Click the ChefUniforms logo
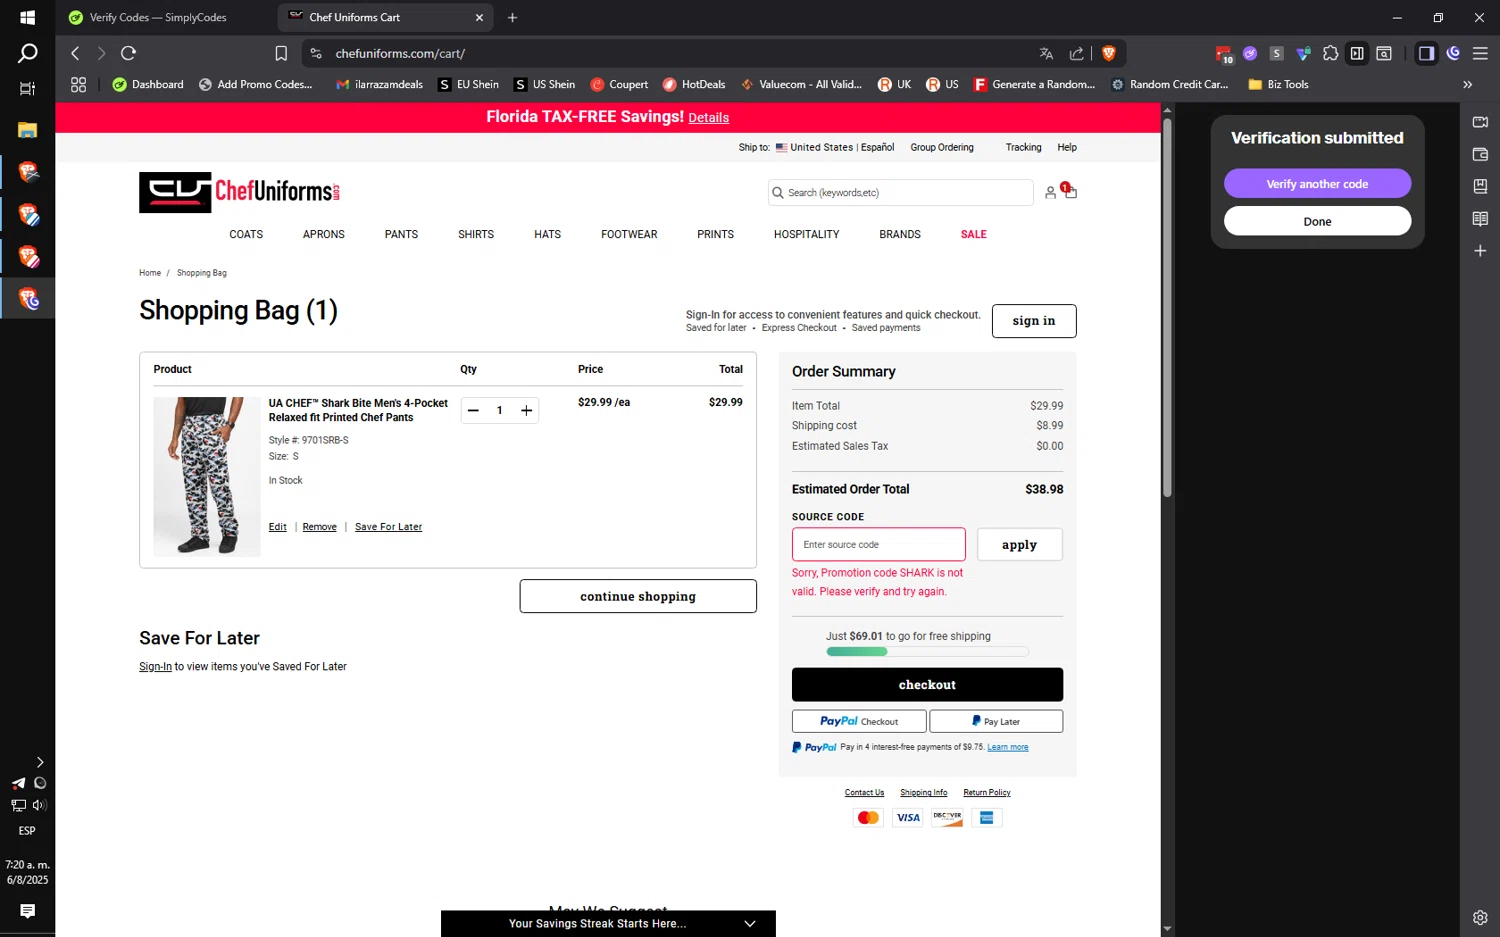1500x937 pixels. [239, 192]
